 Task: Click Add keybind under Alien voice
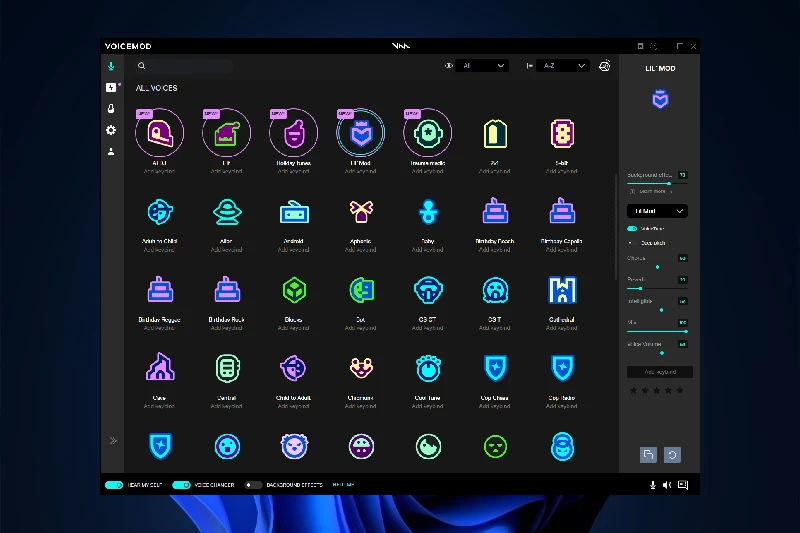(227, 249)
